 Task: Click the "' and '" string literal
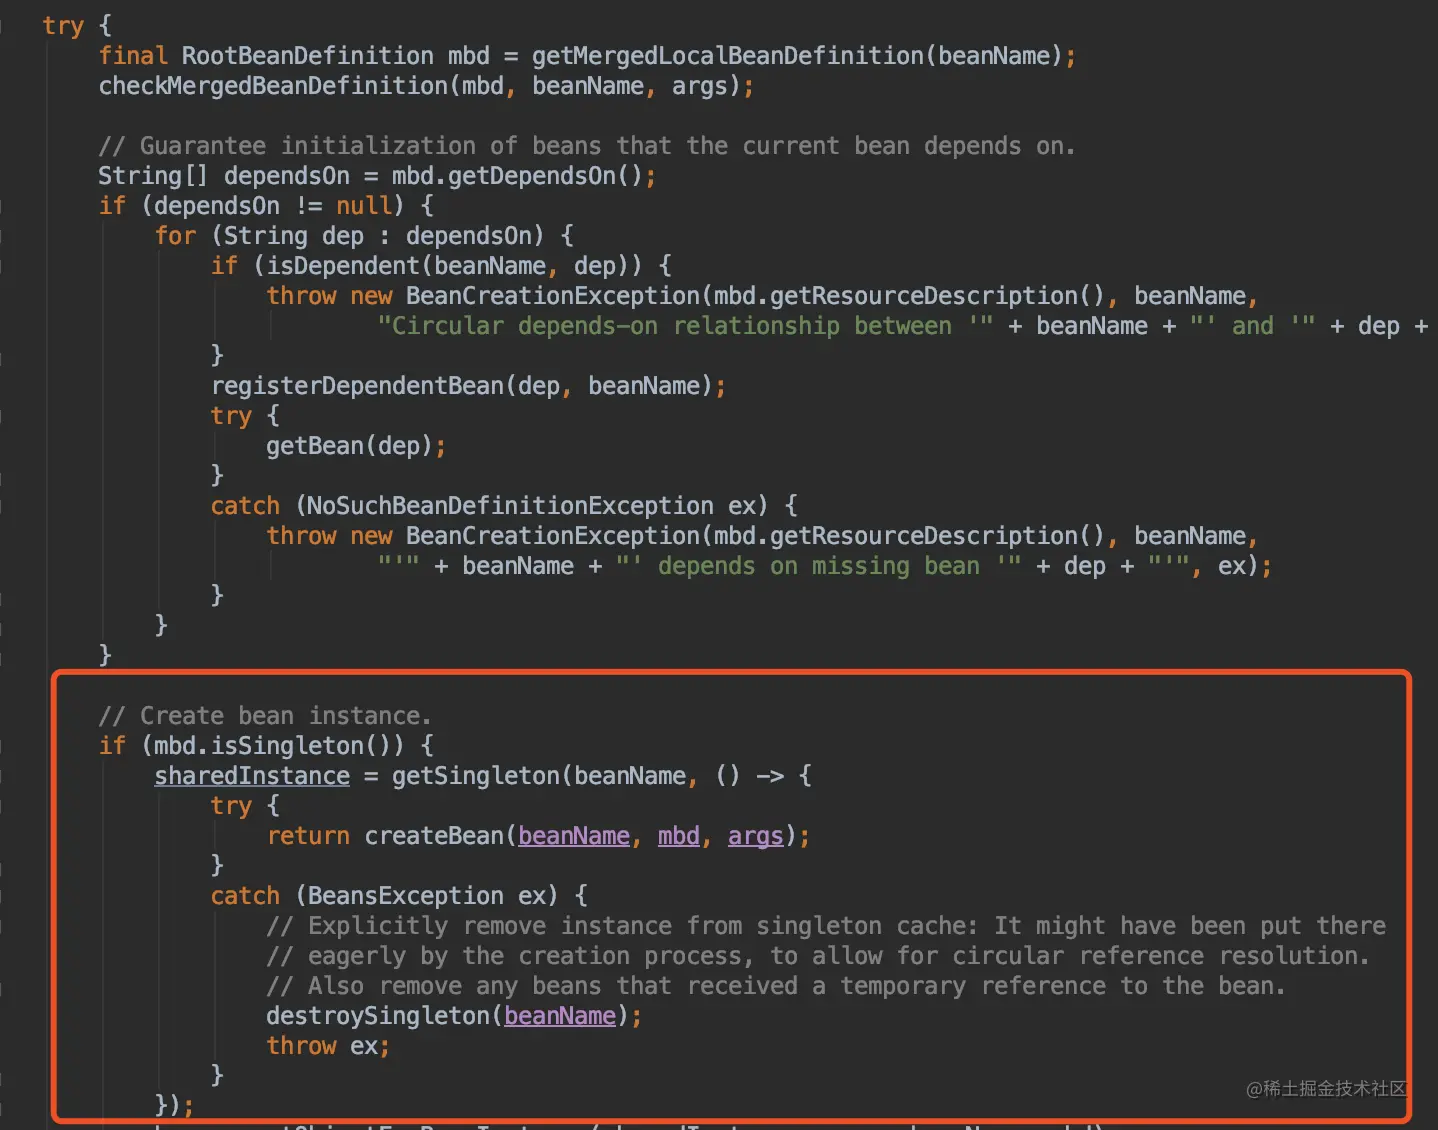pos(1253,326)
